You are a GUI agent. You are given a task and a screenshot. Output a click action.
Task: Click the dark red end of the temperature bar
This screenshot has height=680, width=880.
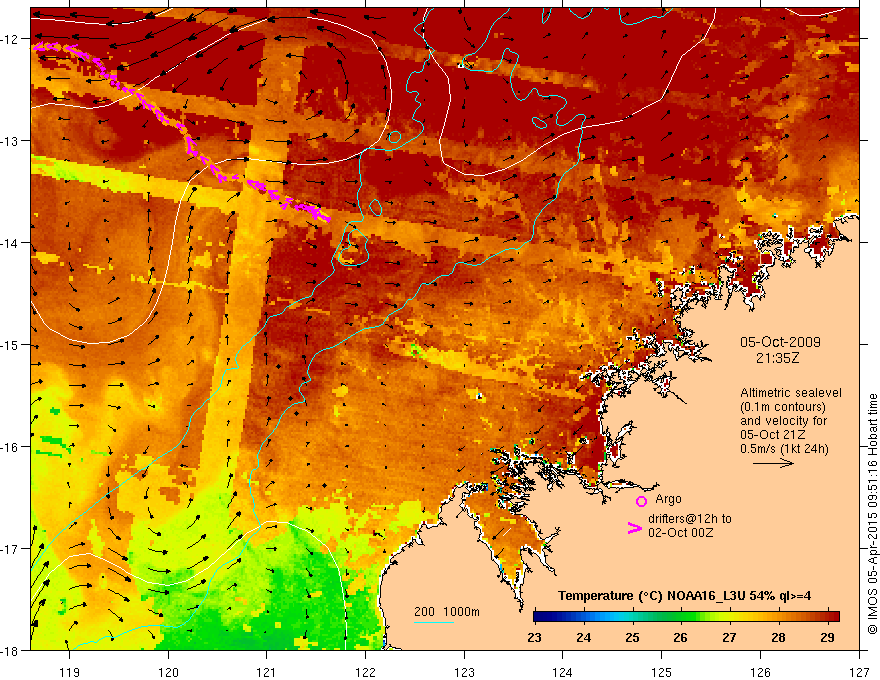(x=833, y=617)
